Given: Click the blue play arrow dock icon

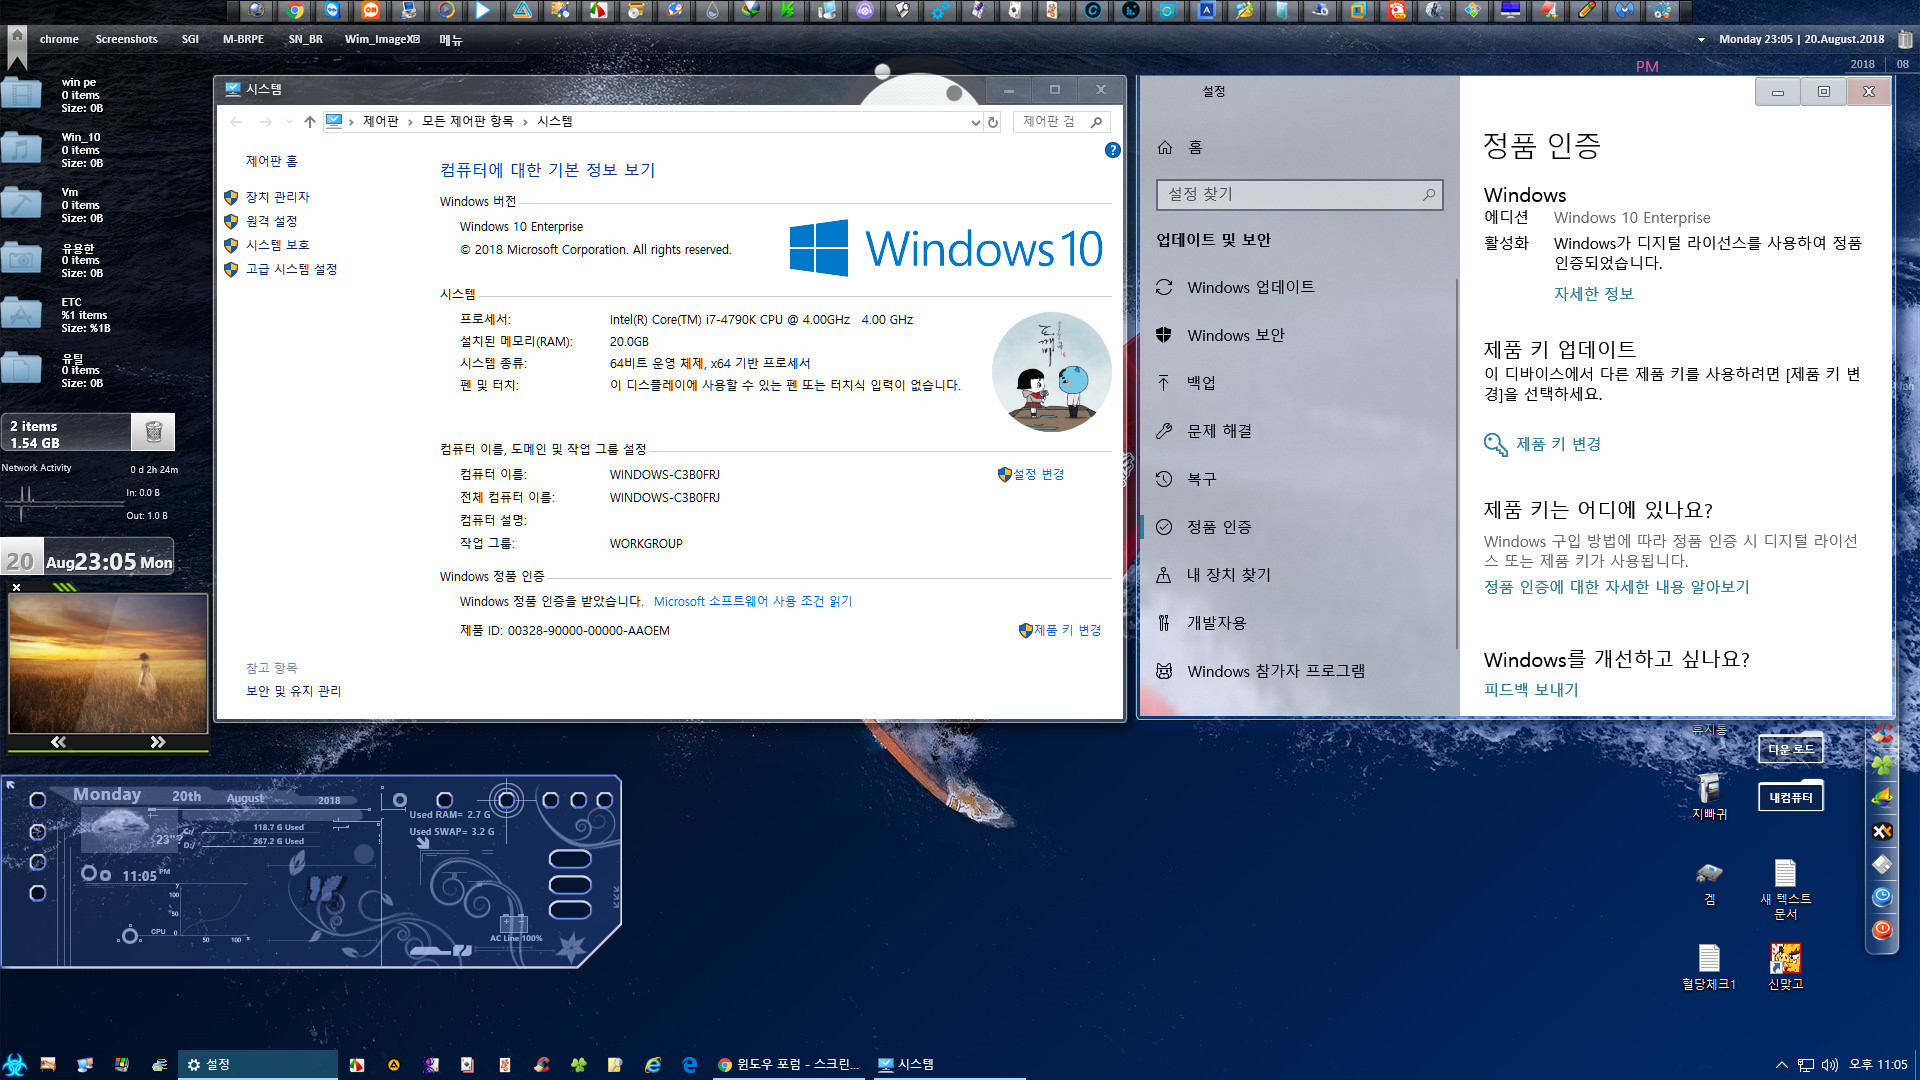Looking at the screenshot, I should coord(484,11).
